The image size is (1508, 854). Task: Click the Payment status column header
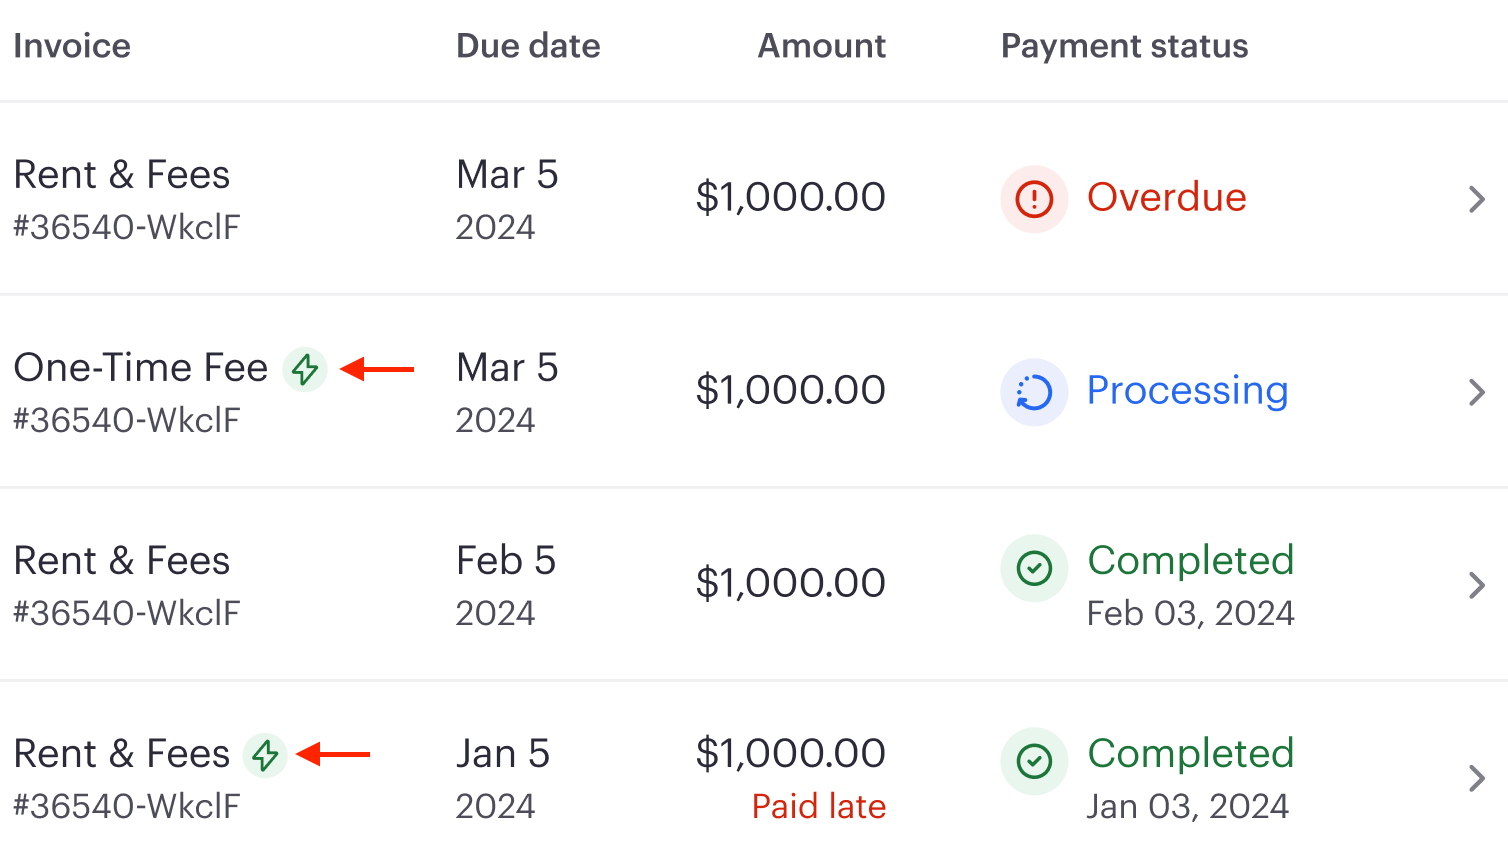tap(1124, 46)
